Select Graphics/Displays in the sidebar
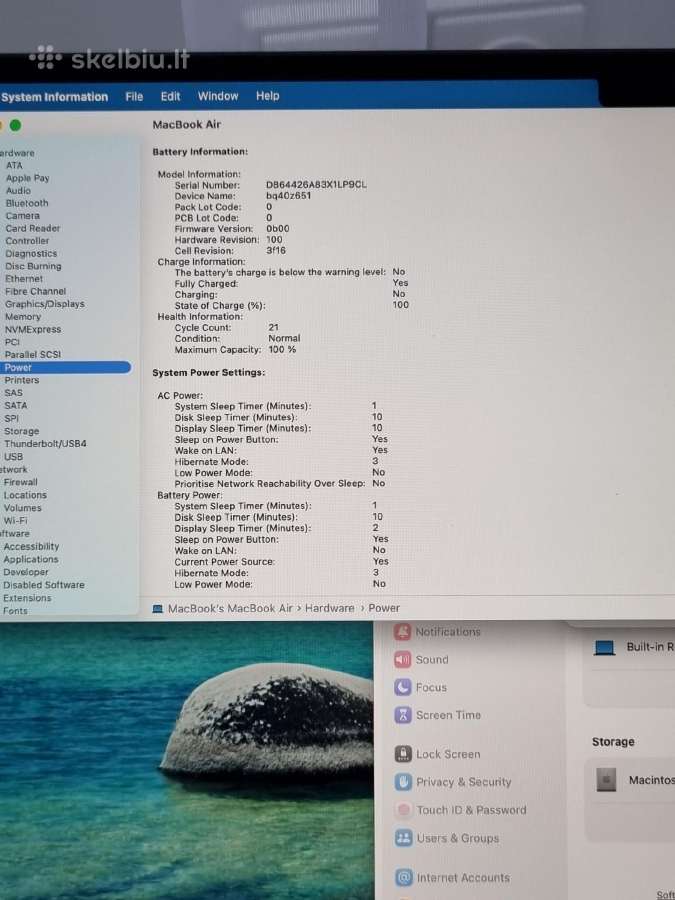The height and width of the screenshot is (900, 675). tap(45, 304)
